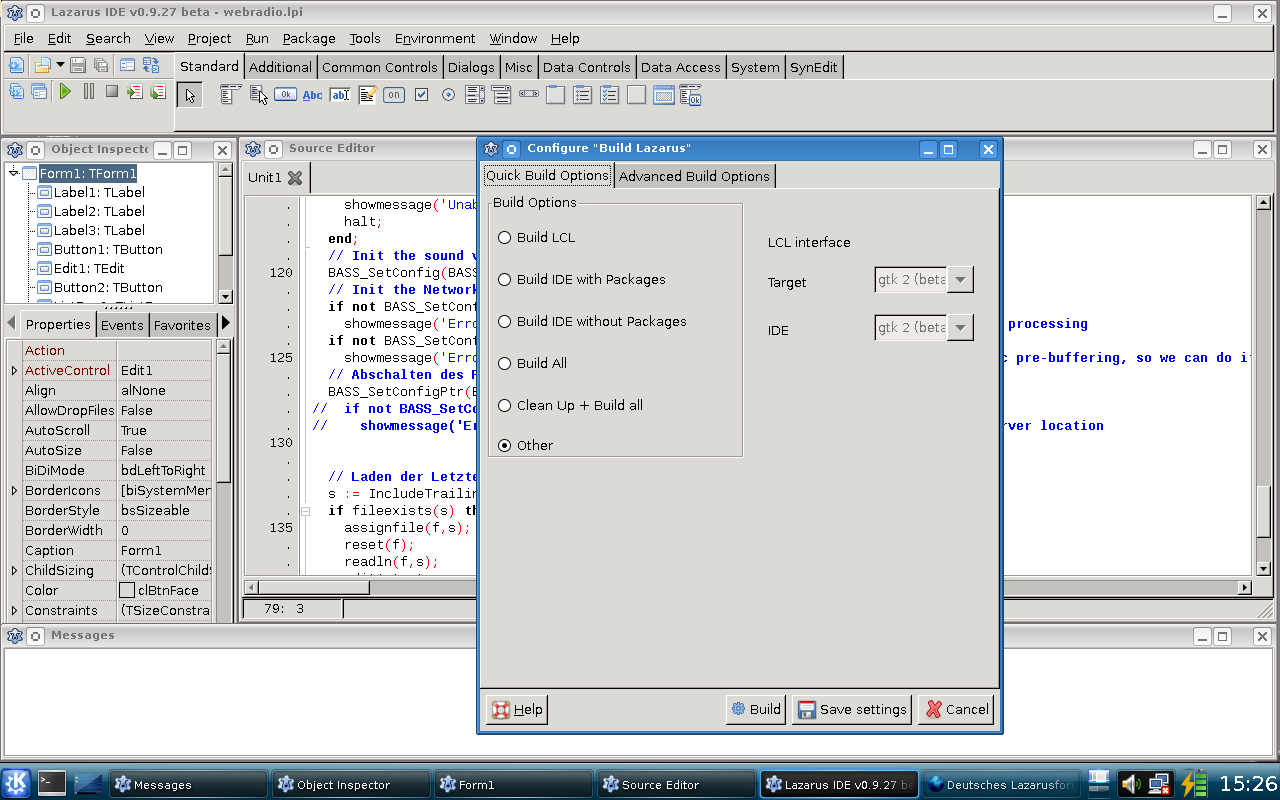Viewport: 1280px width, 800px height.
Task: Click the Save icon in main toolbar
Action: coord(78,66)
